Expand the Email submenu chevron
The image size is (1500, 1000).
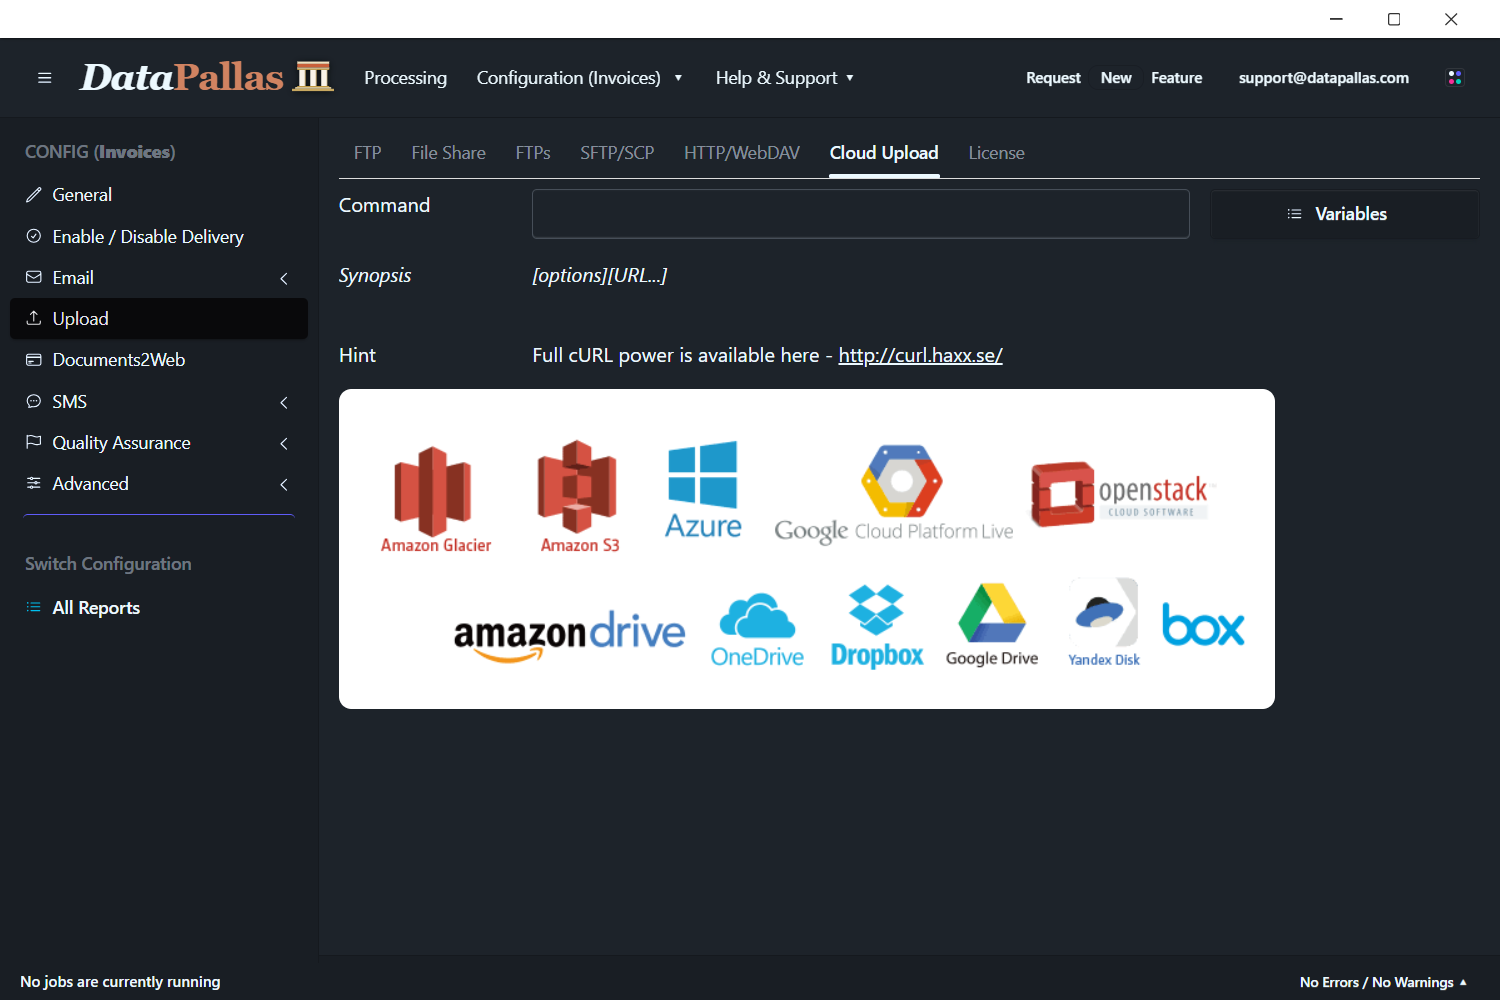pyautogui.click(x=284, y=278)
